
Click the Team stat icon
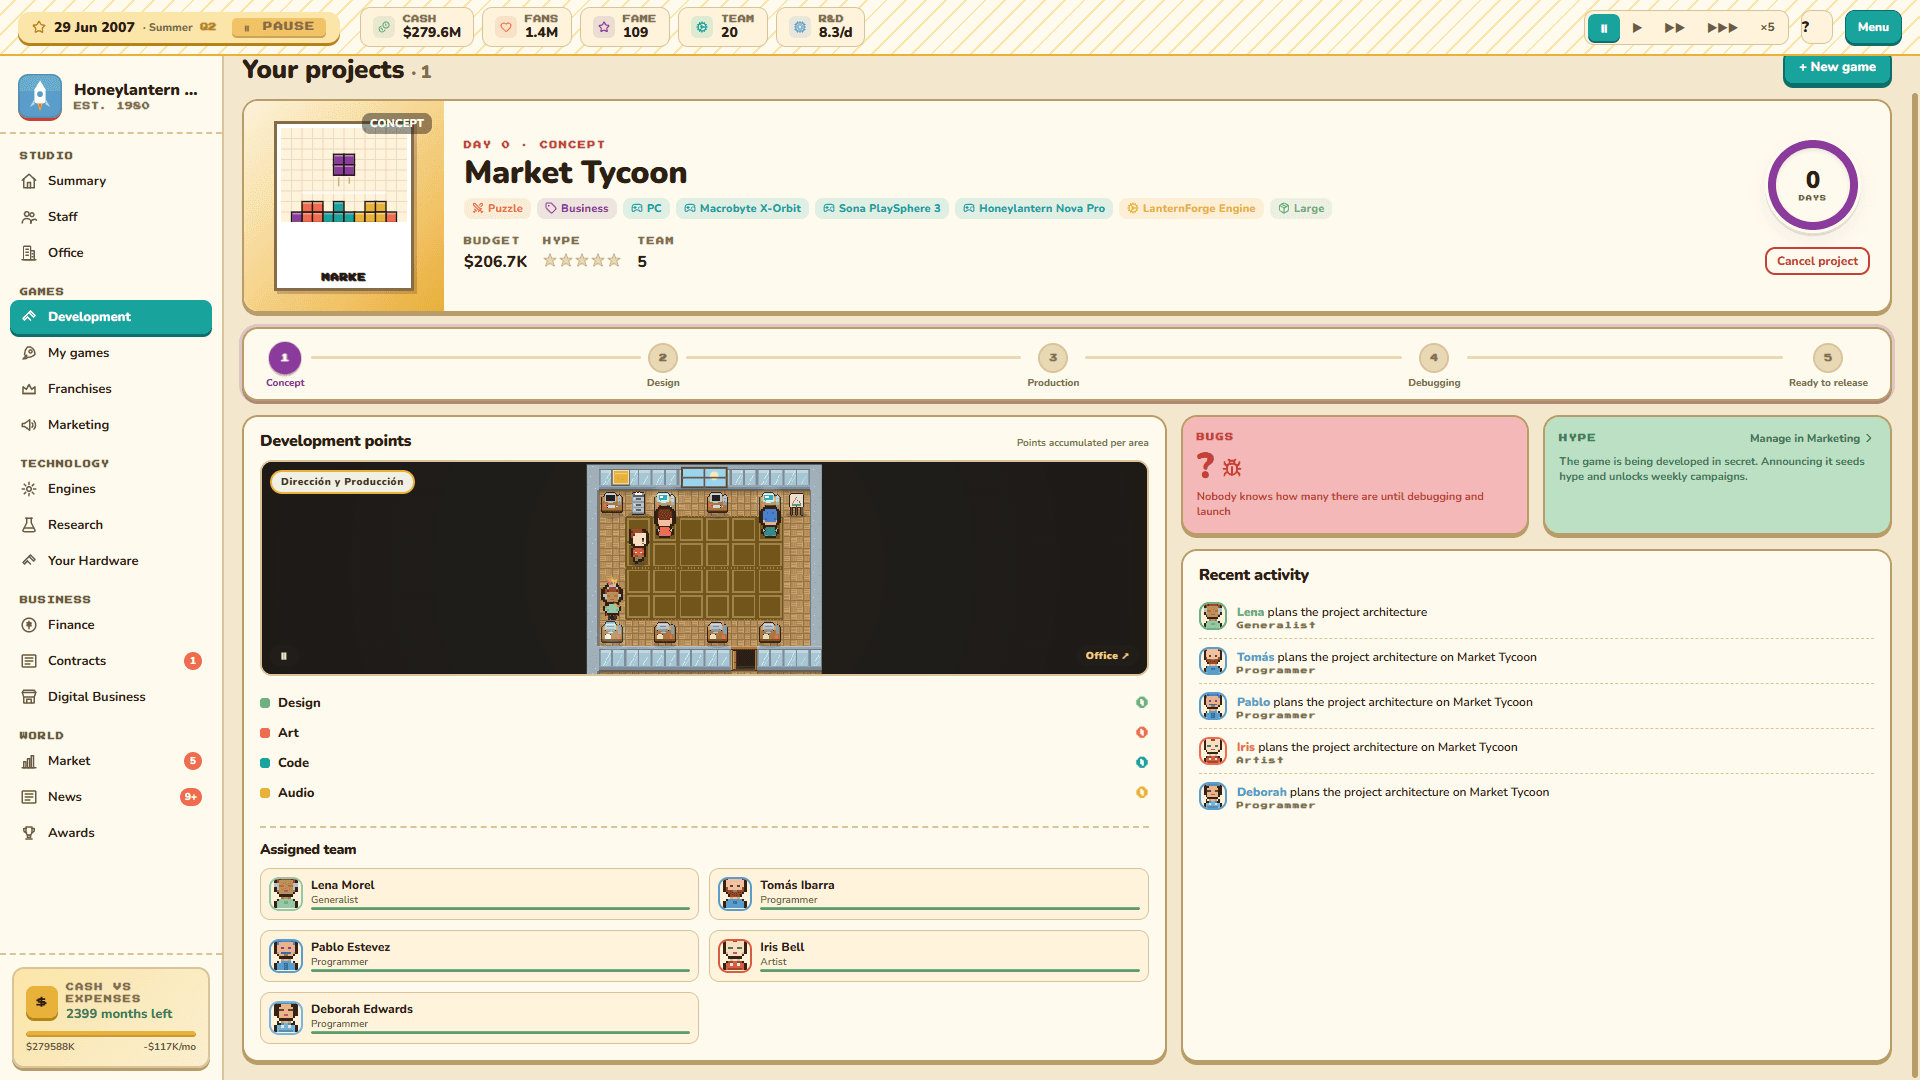click(x=702, y=27)
